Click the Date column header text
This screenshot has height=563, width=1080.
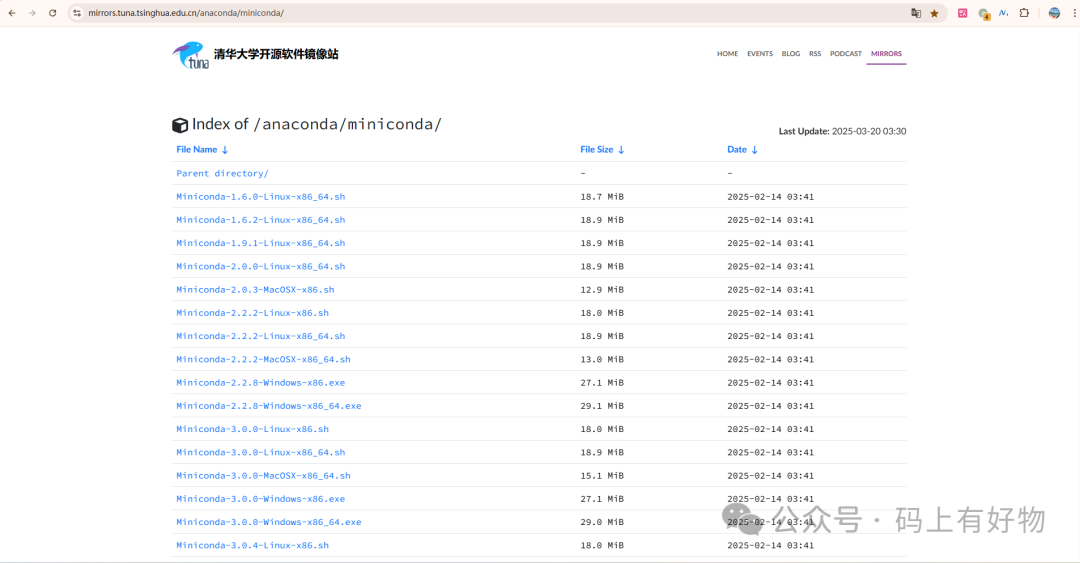click(737, 150)
